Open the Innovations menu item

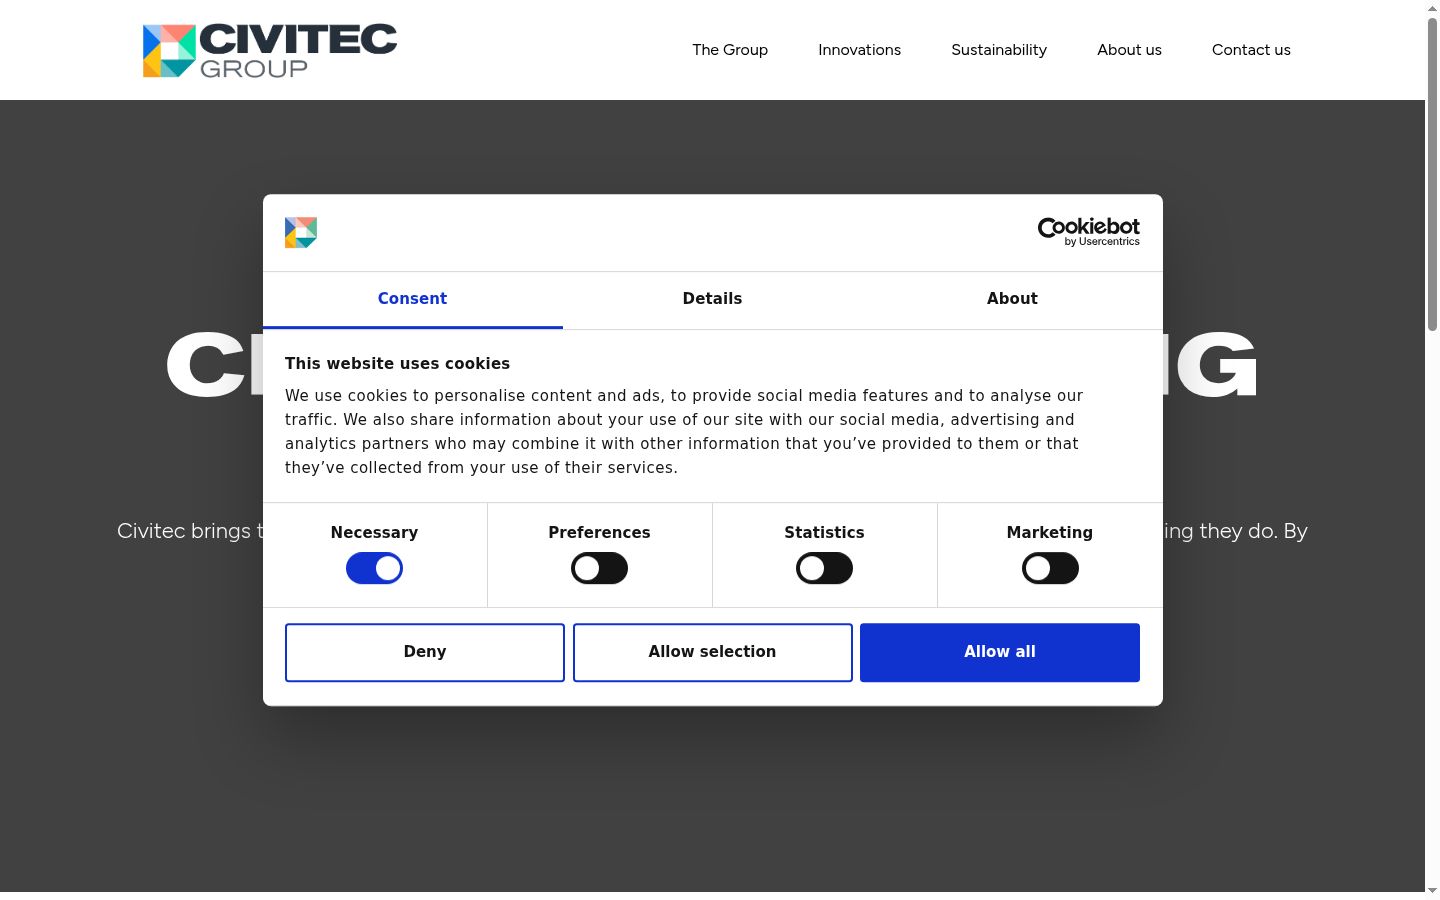[859, 50]
